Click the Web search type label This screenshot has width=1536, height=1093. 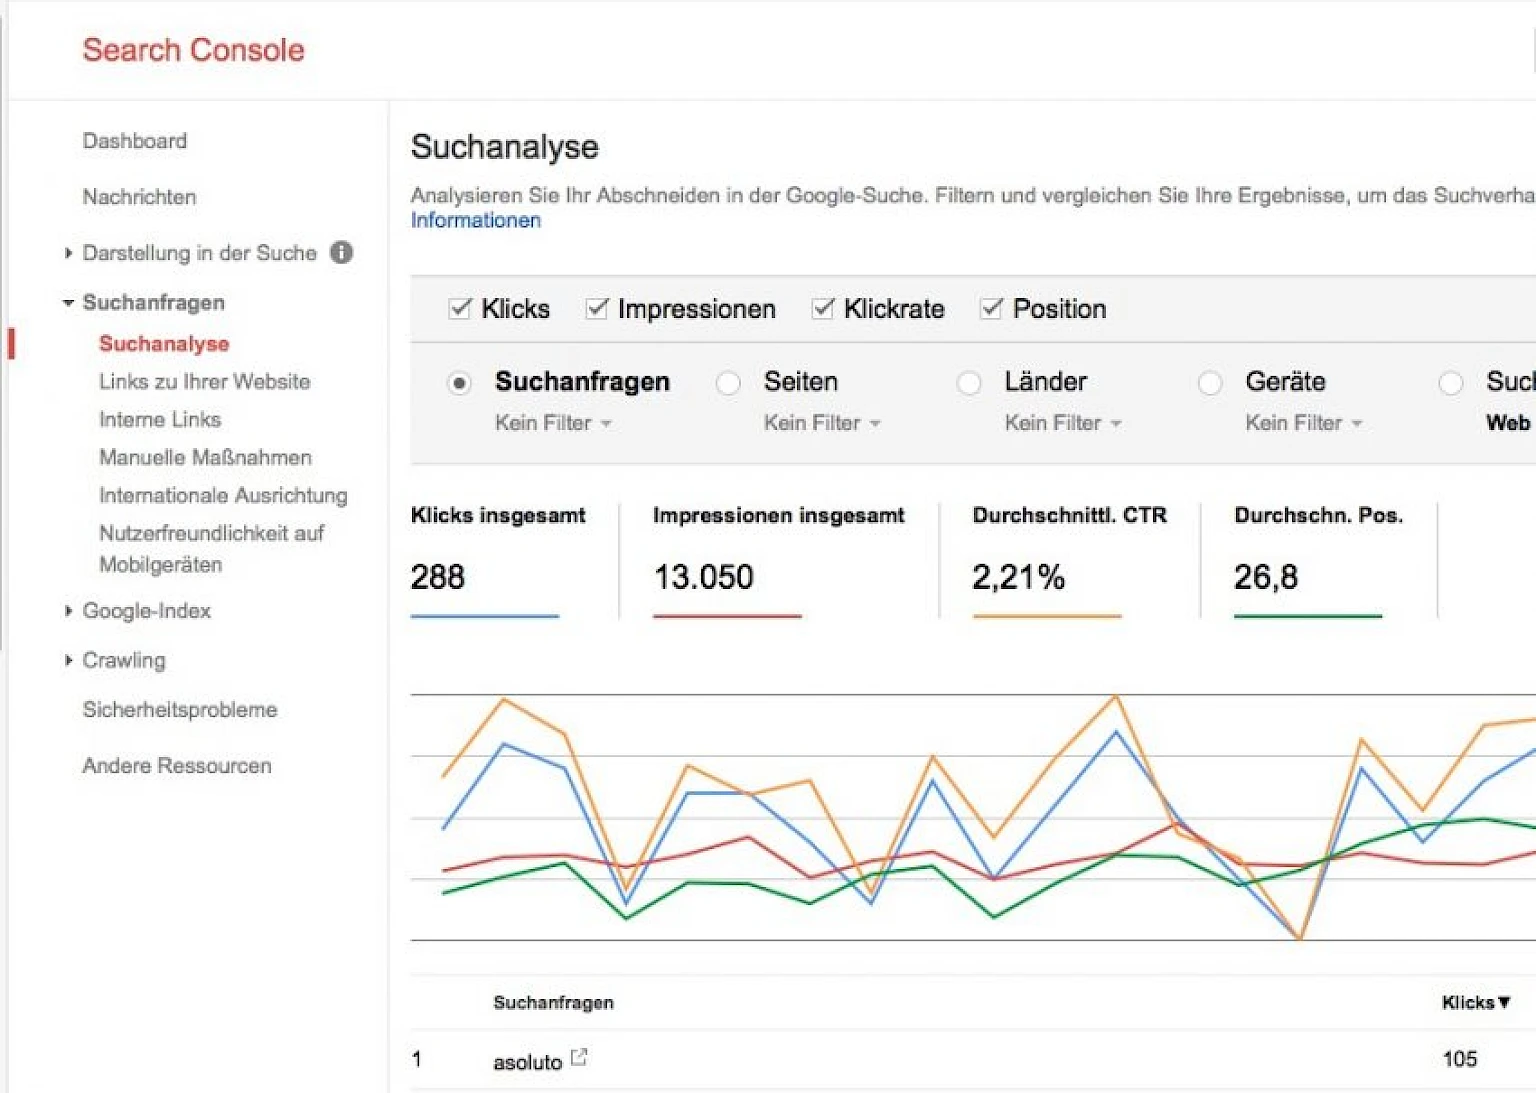point(1508,423)
